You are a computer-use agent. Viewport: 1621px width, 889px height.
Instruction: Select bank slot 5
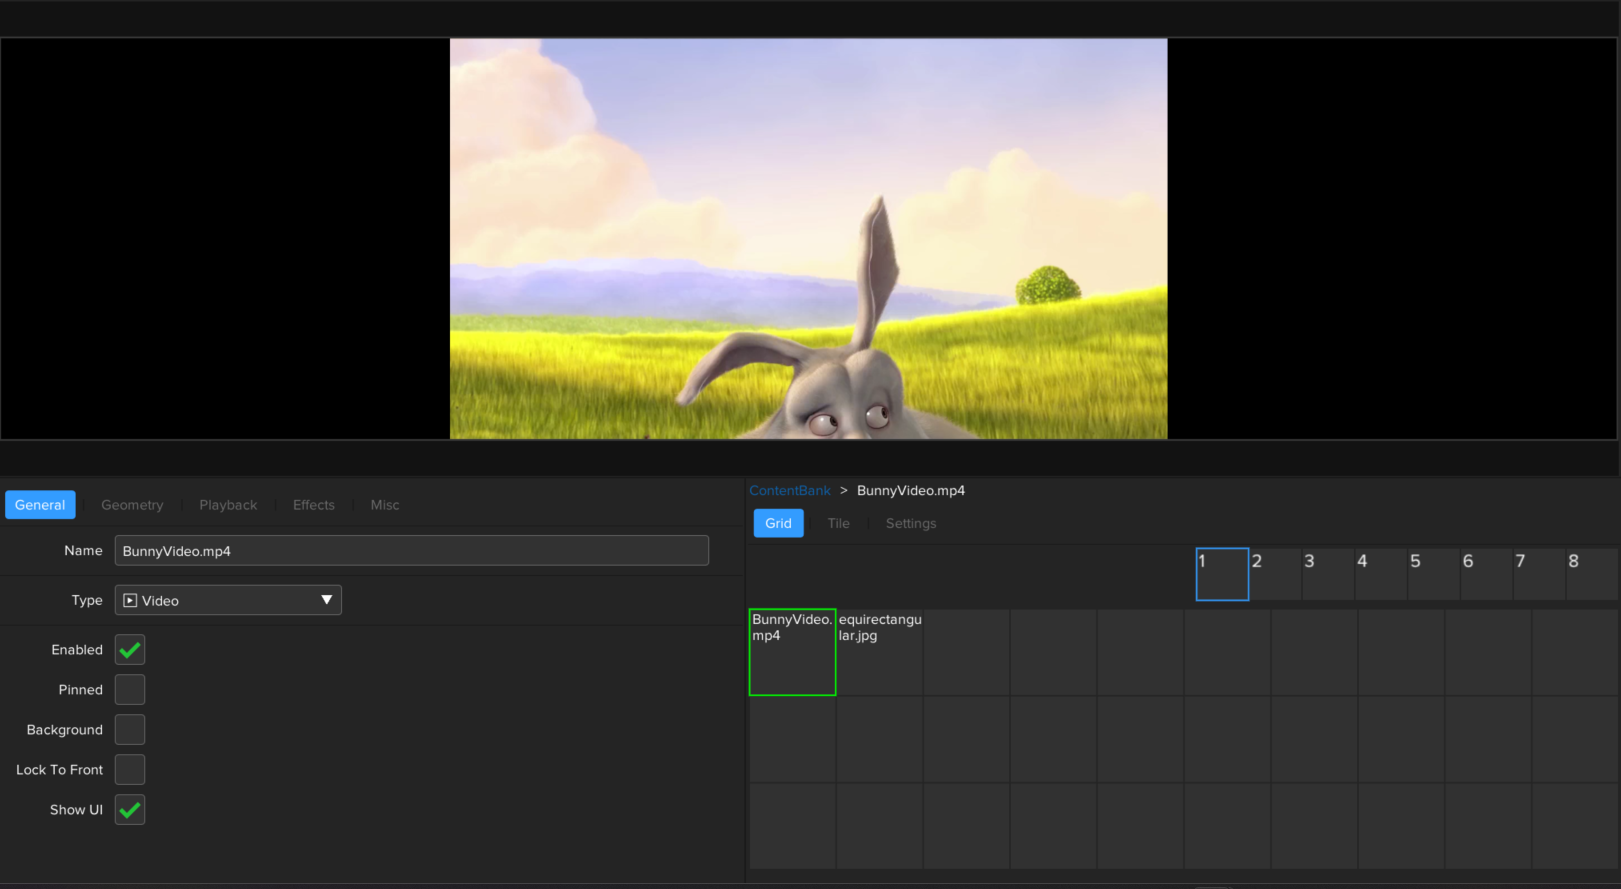tap(1433, 574)
